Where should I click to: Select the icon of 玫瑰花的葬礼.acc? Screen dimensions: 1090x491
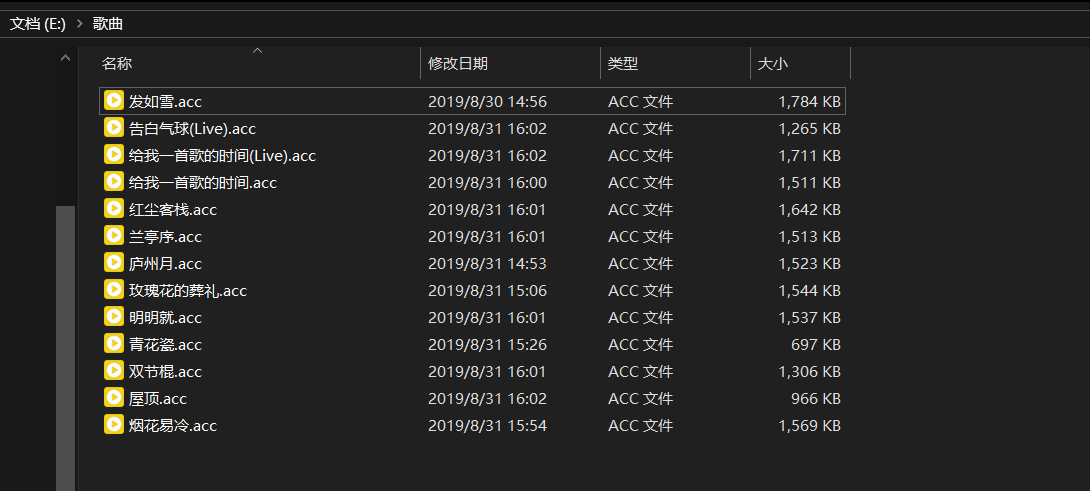114,290
